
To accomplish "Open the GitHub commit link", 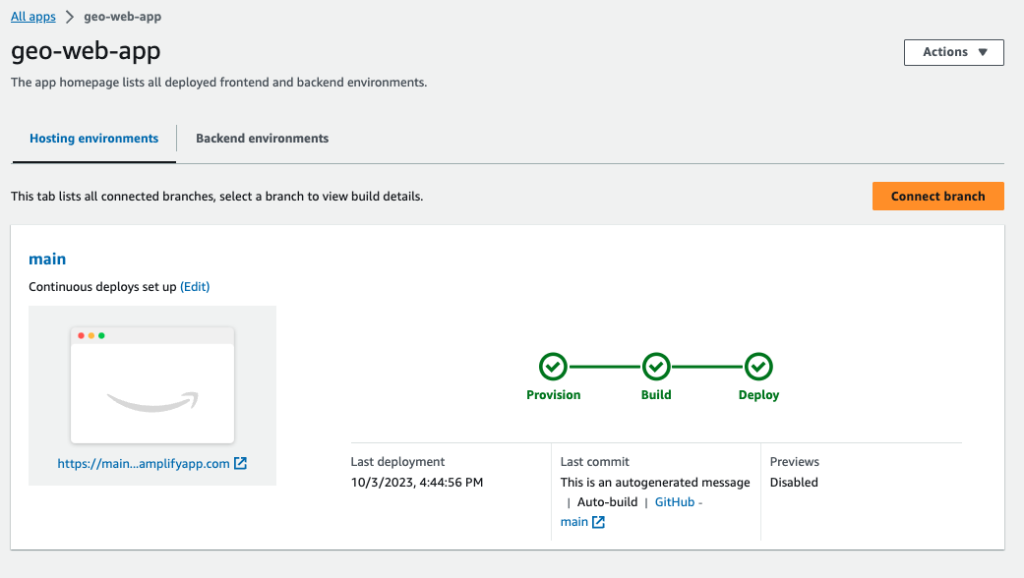I will (x=675, y=502).
